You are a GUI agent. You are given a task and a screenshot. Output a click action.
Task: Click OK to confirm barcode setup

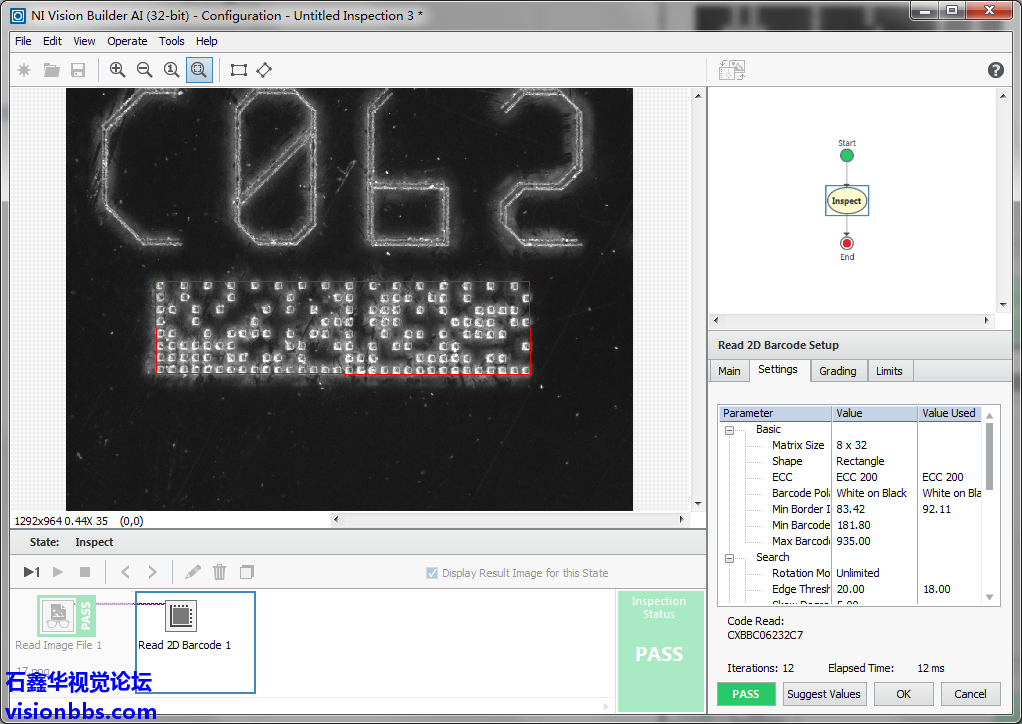tap(903, 694)
